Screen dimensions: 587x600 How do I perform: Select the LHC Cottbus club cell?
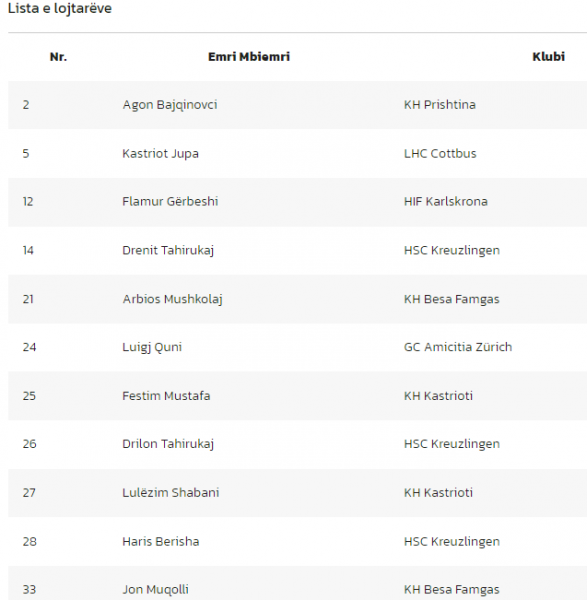click(x=440, y=154)
